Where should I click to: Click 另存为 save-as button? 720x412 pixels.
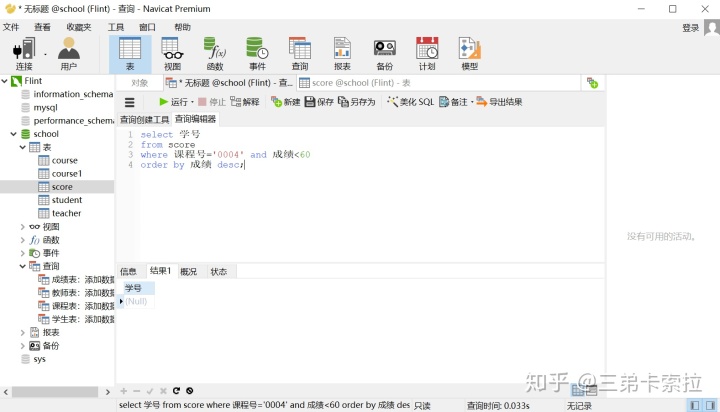click(357, 102)
